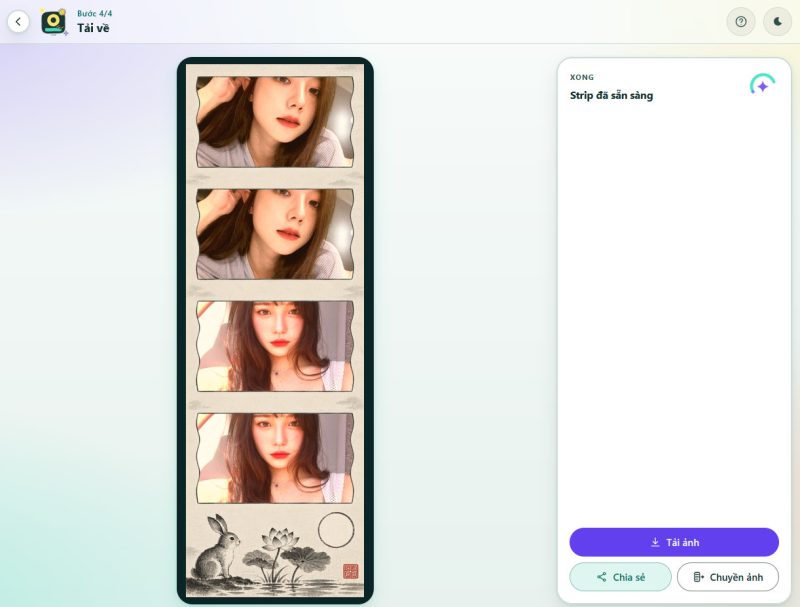Click the sparkle progress icon in panel
The height and width of the screenshot is (607, 800).
click(x=762, y=85)
